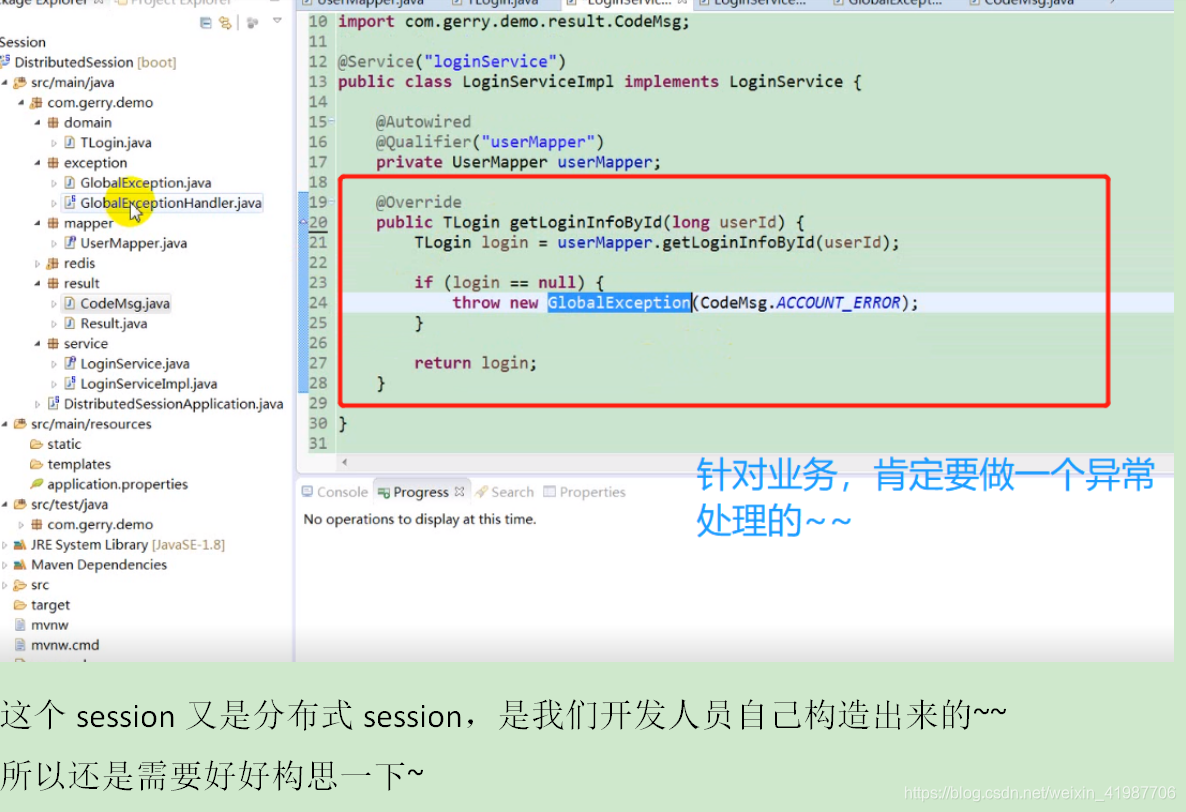Click the application.properties leaf icon
Screen dimensions: 1186x812
point(36,483)
